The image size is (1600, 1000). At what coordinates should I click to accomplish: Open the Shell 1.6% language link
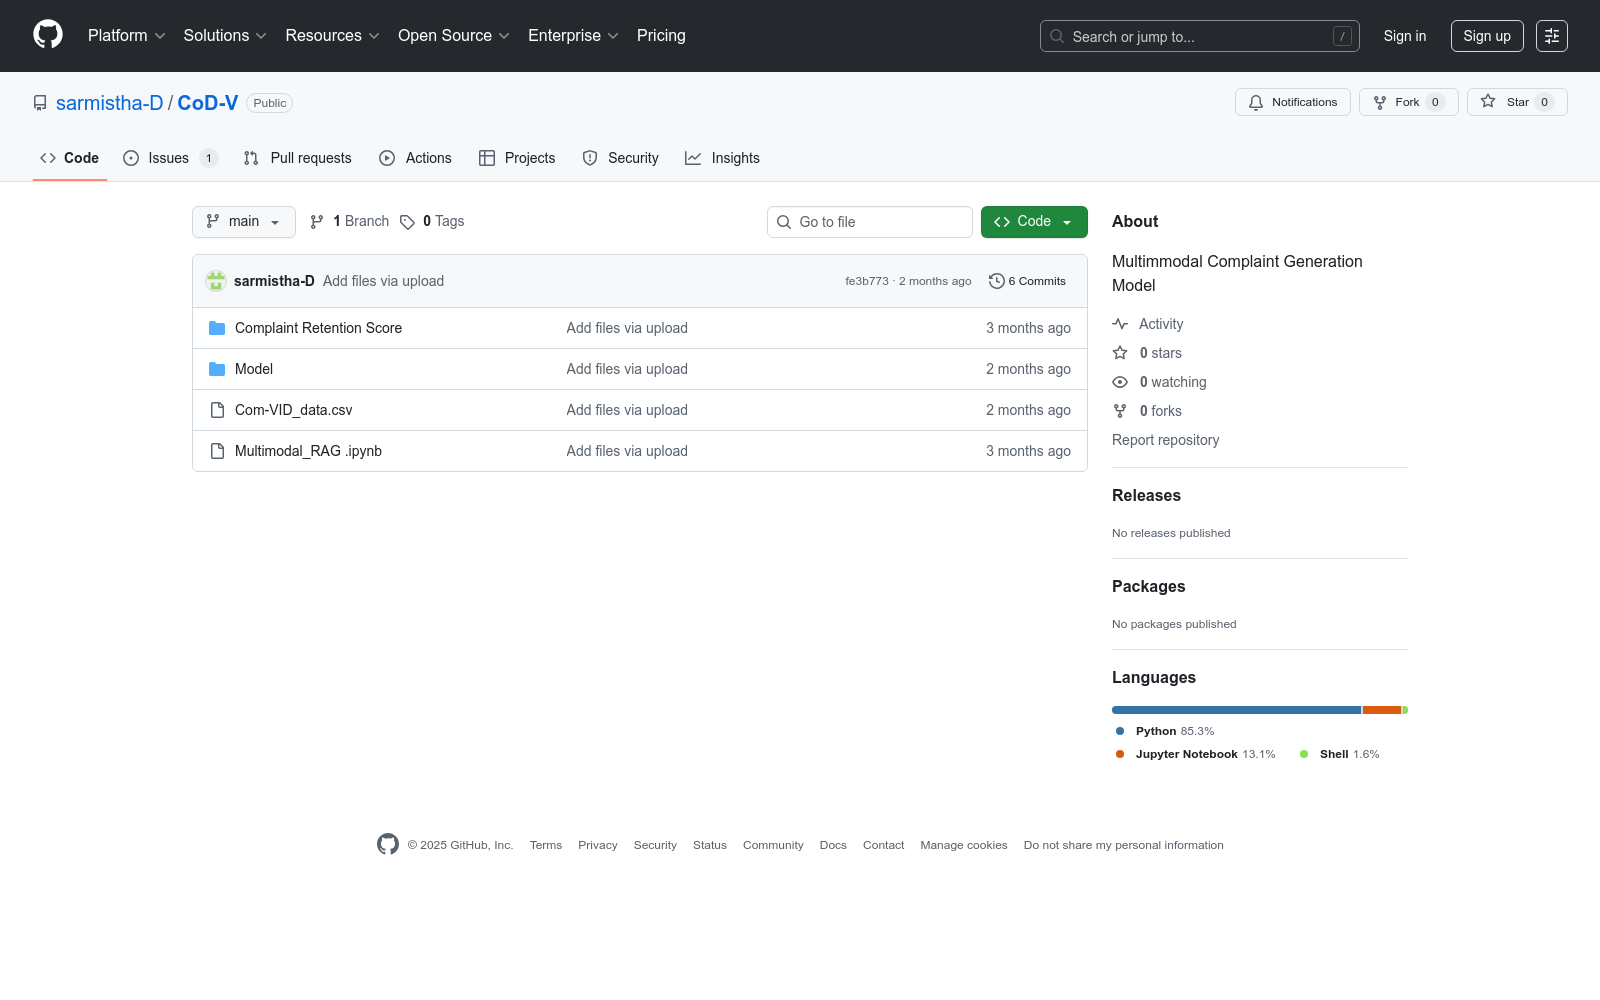(x=1339, y=754)
